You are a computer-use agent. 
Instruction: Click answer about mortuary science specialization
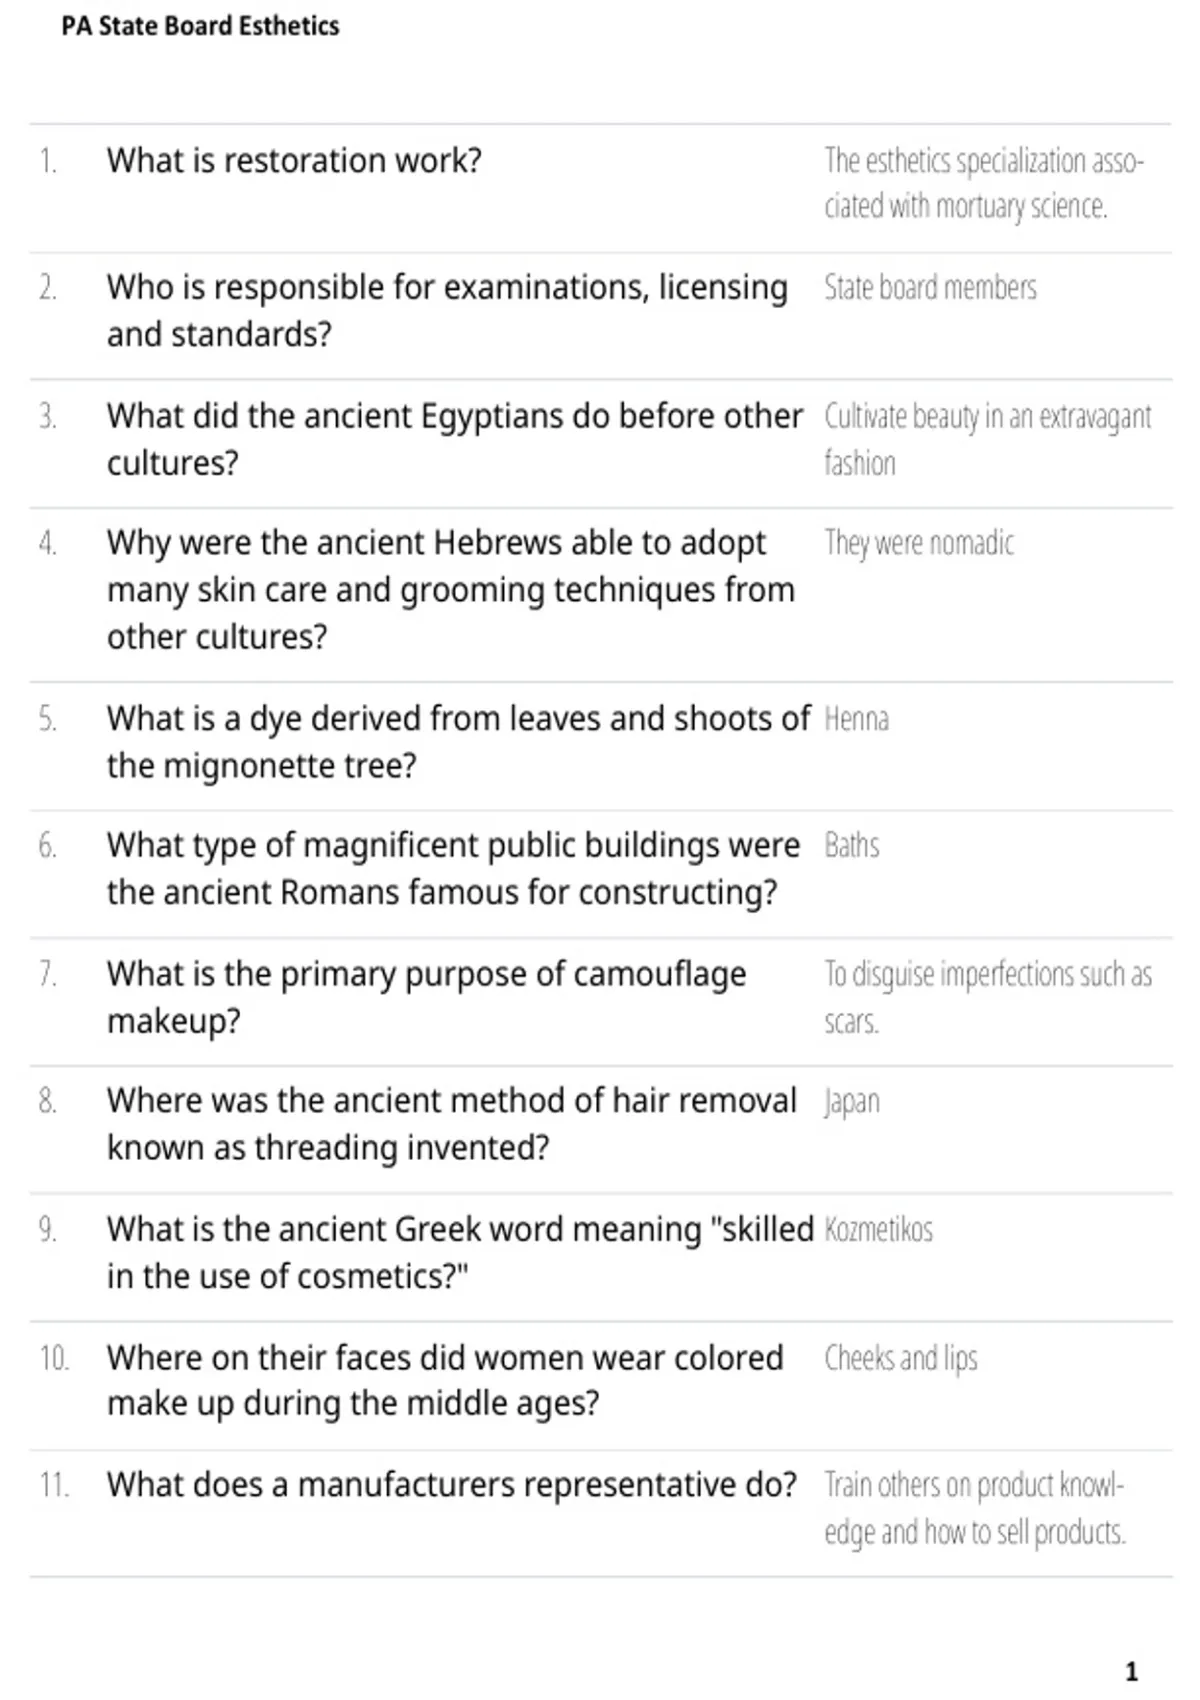[984, 183]
